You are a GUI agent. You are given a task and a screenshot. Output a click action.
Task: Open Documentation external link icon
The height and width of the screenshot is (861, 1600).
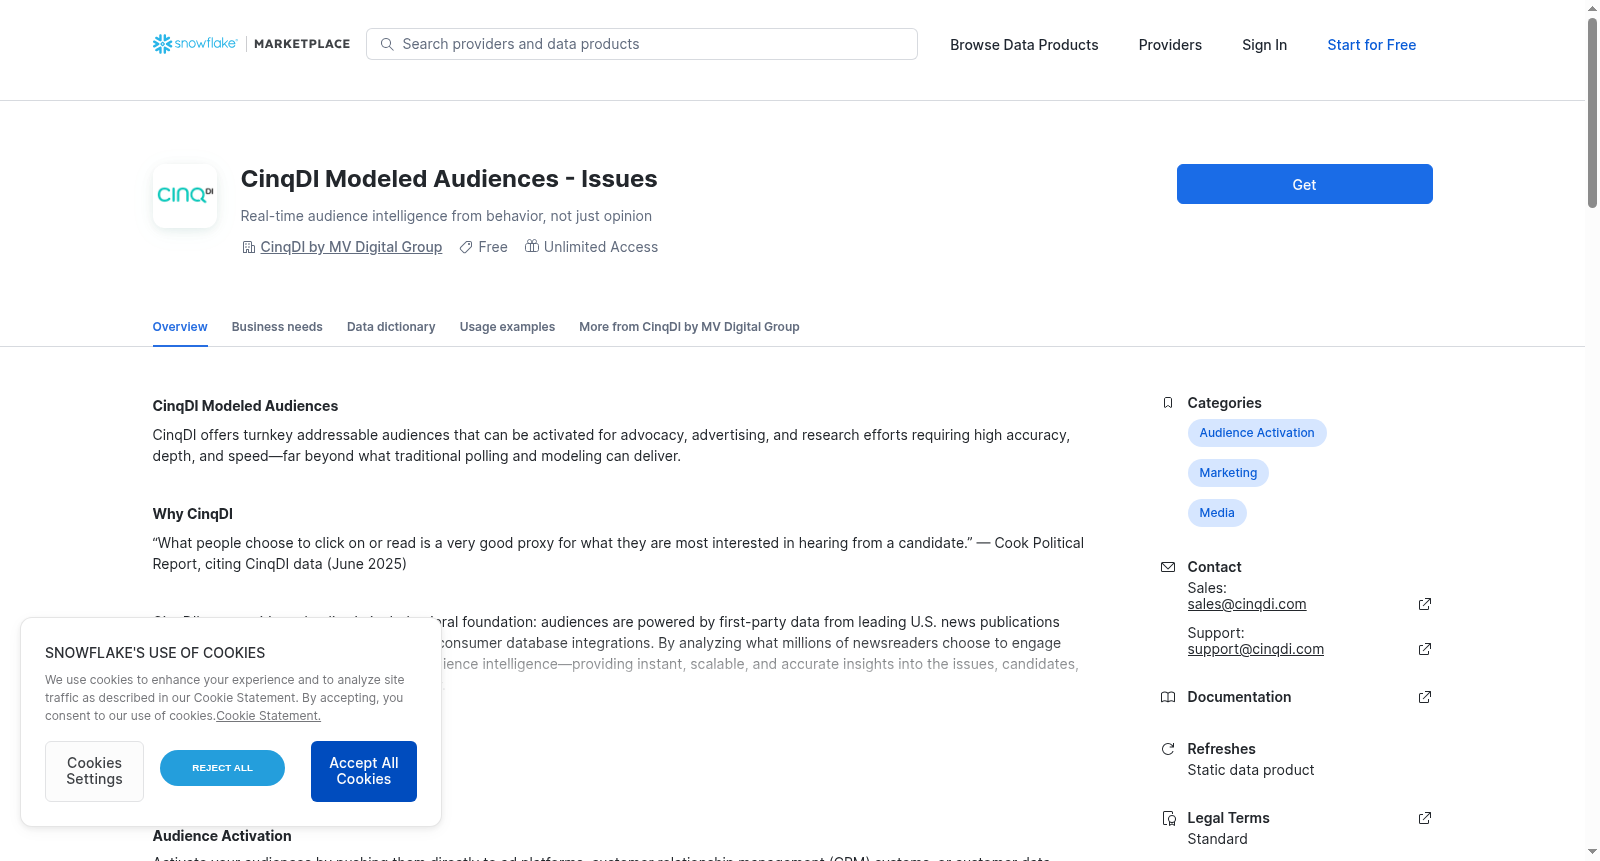1425,697
